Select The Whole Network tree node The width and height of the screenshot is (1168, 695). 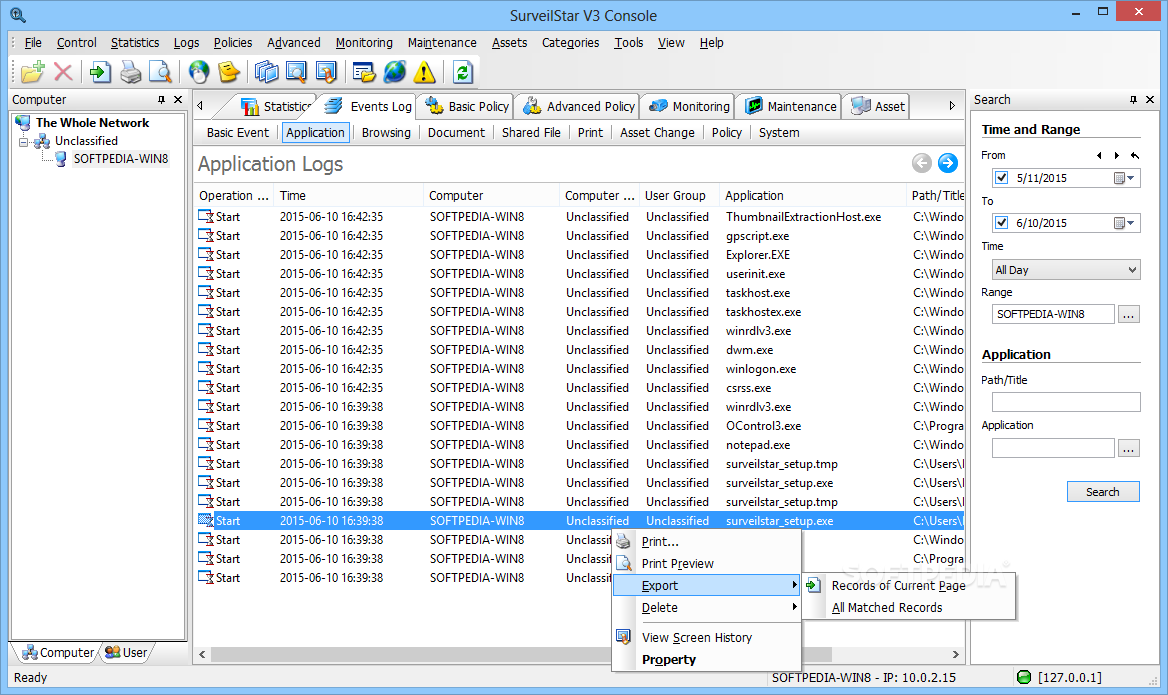[x=92, y=123]
